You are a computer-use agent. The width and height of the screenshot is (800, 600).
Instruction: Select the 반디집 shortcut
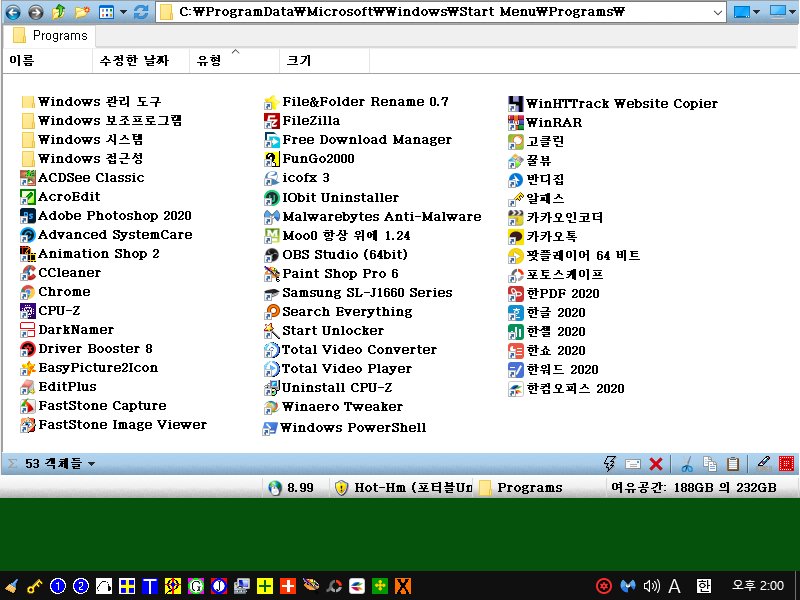coord(536,180)
